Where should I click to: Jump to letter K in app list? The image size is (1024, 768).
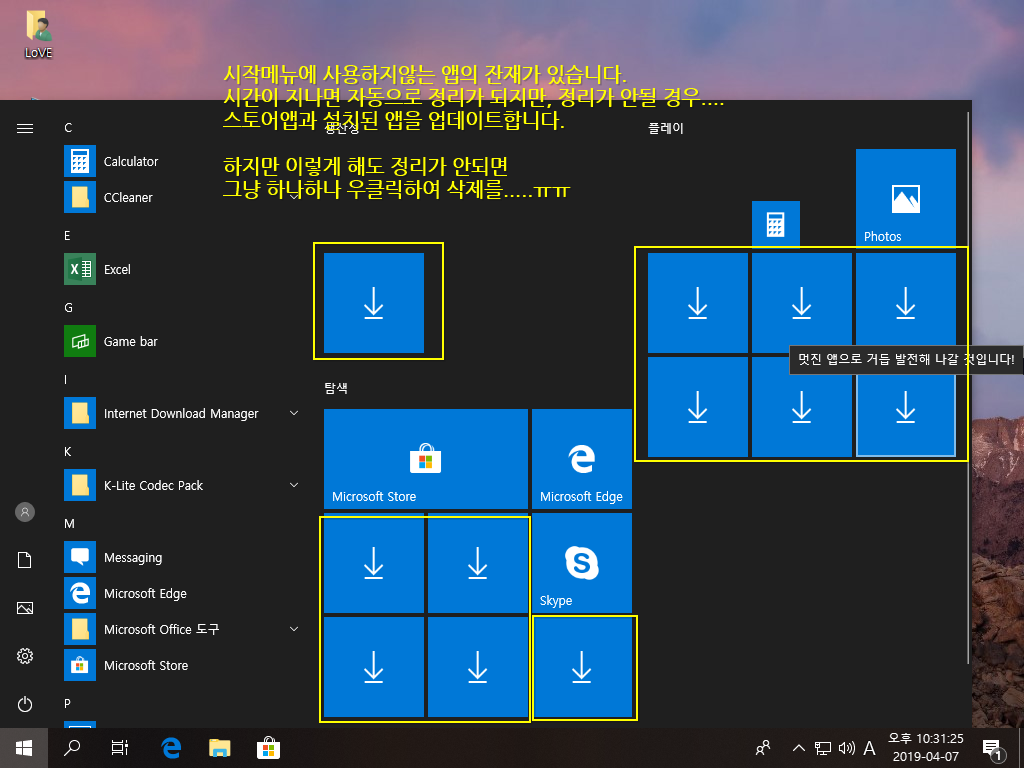click(67, 452)
